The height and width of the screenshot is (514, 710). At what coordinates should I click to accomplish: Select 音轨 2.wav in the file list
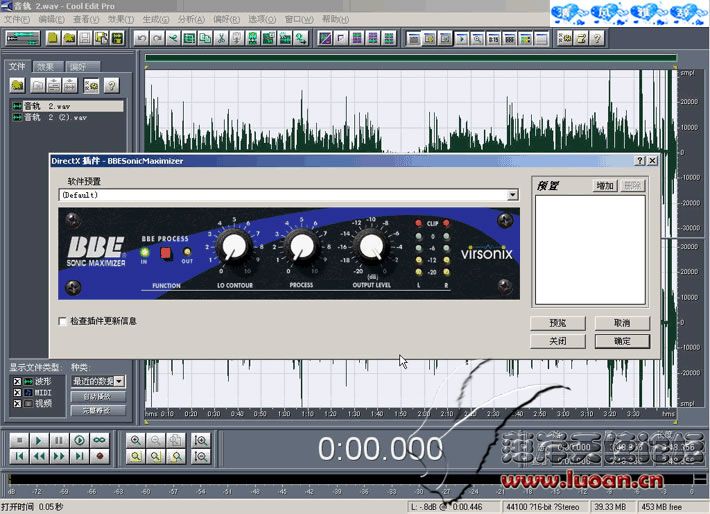pos(67,106)
